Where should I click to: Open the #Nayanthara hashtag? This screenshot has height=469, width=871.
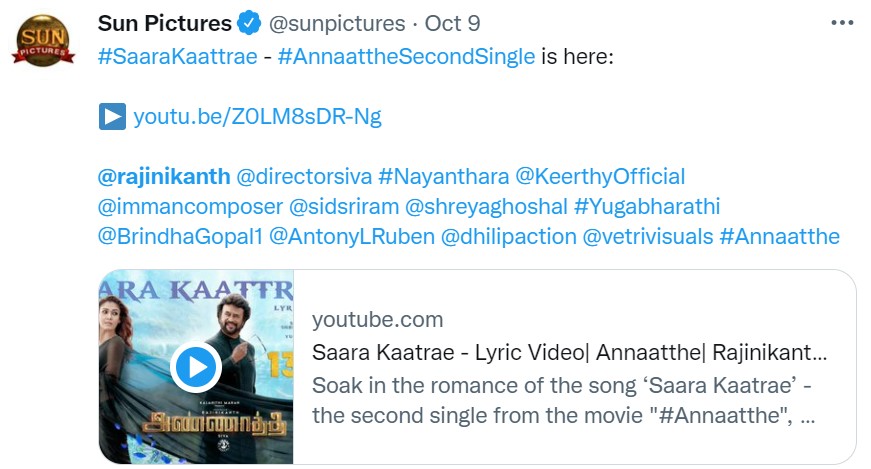pyautogui.click(x=444, y=177)
